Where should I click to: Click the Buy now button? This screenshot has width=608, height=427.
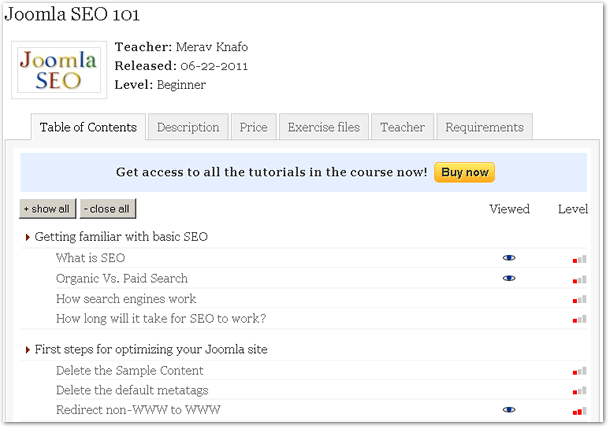tap(465, 172)
